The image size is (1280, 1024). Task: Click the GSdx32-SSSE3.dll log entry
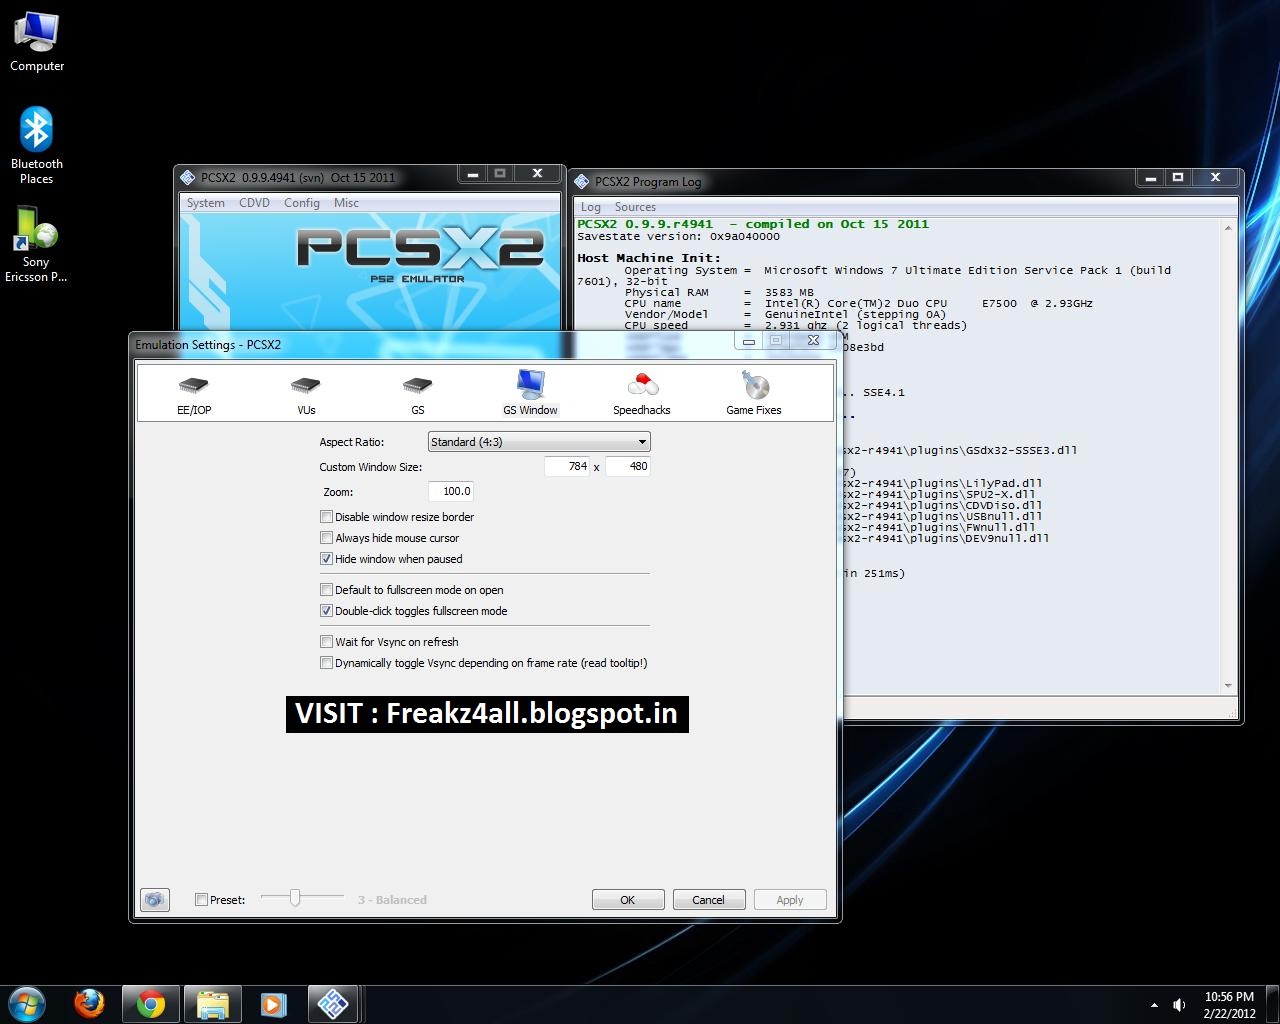tap(961, 450)
